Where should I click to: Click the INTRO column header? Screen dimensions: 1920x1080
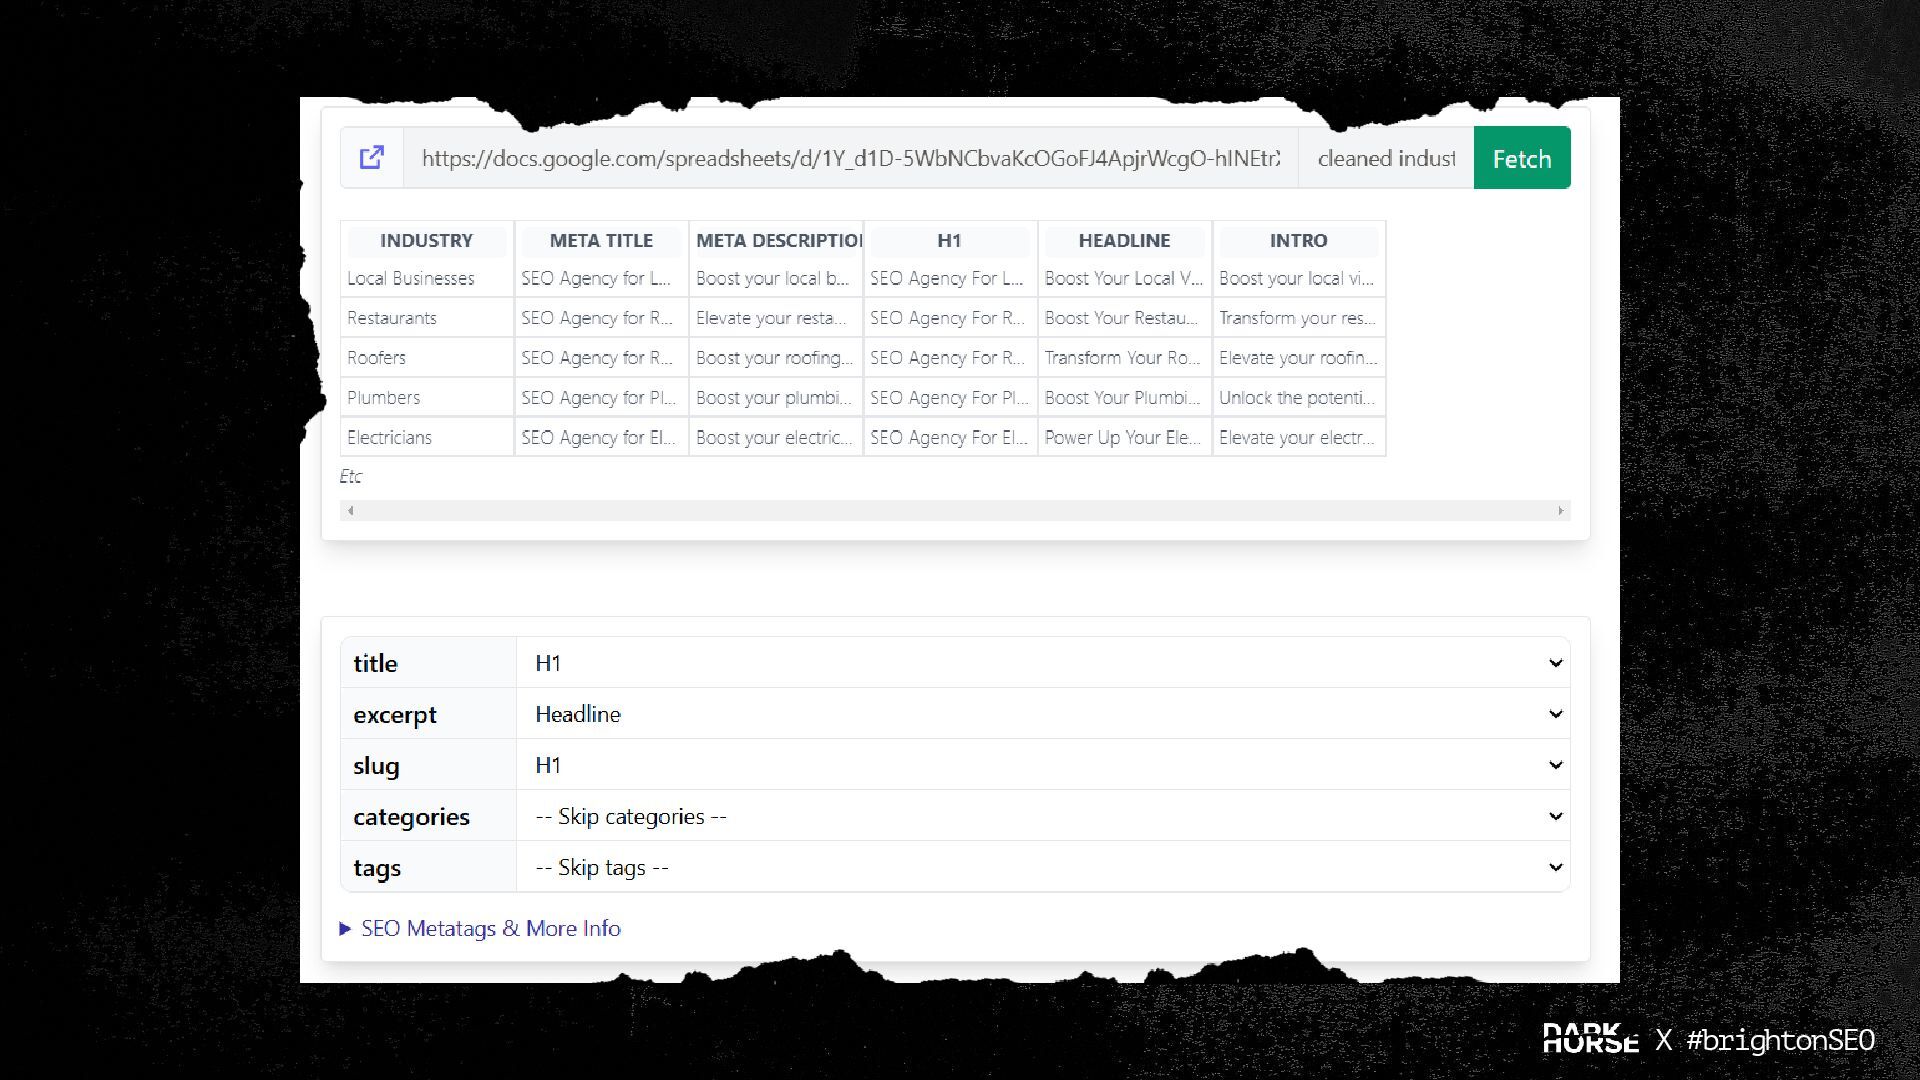[x=1298, y=241]
